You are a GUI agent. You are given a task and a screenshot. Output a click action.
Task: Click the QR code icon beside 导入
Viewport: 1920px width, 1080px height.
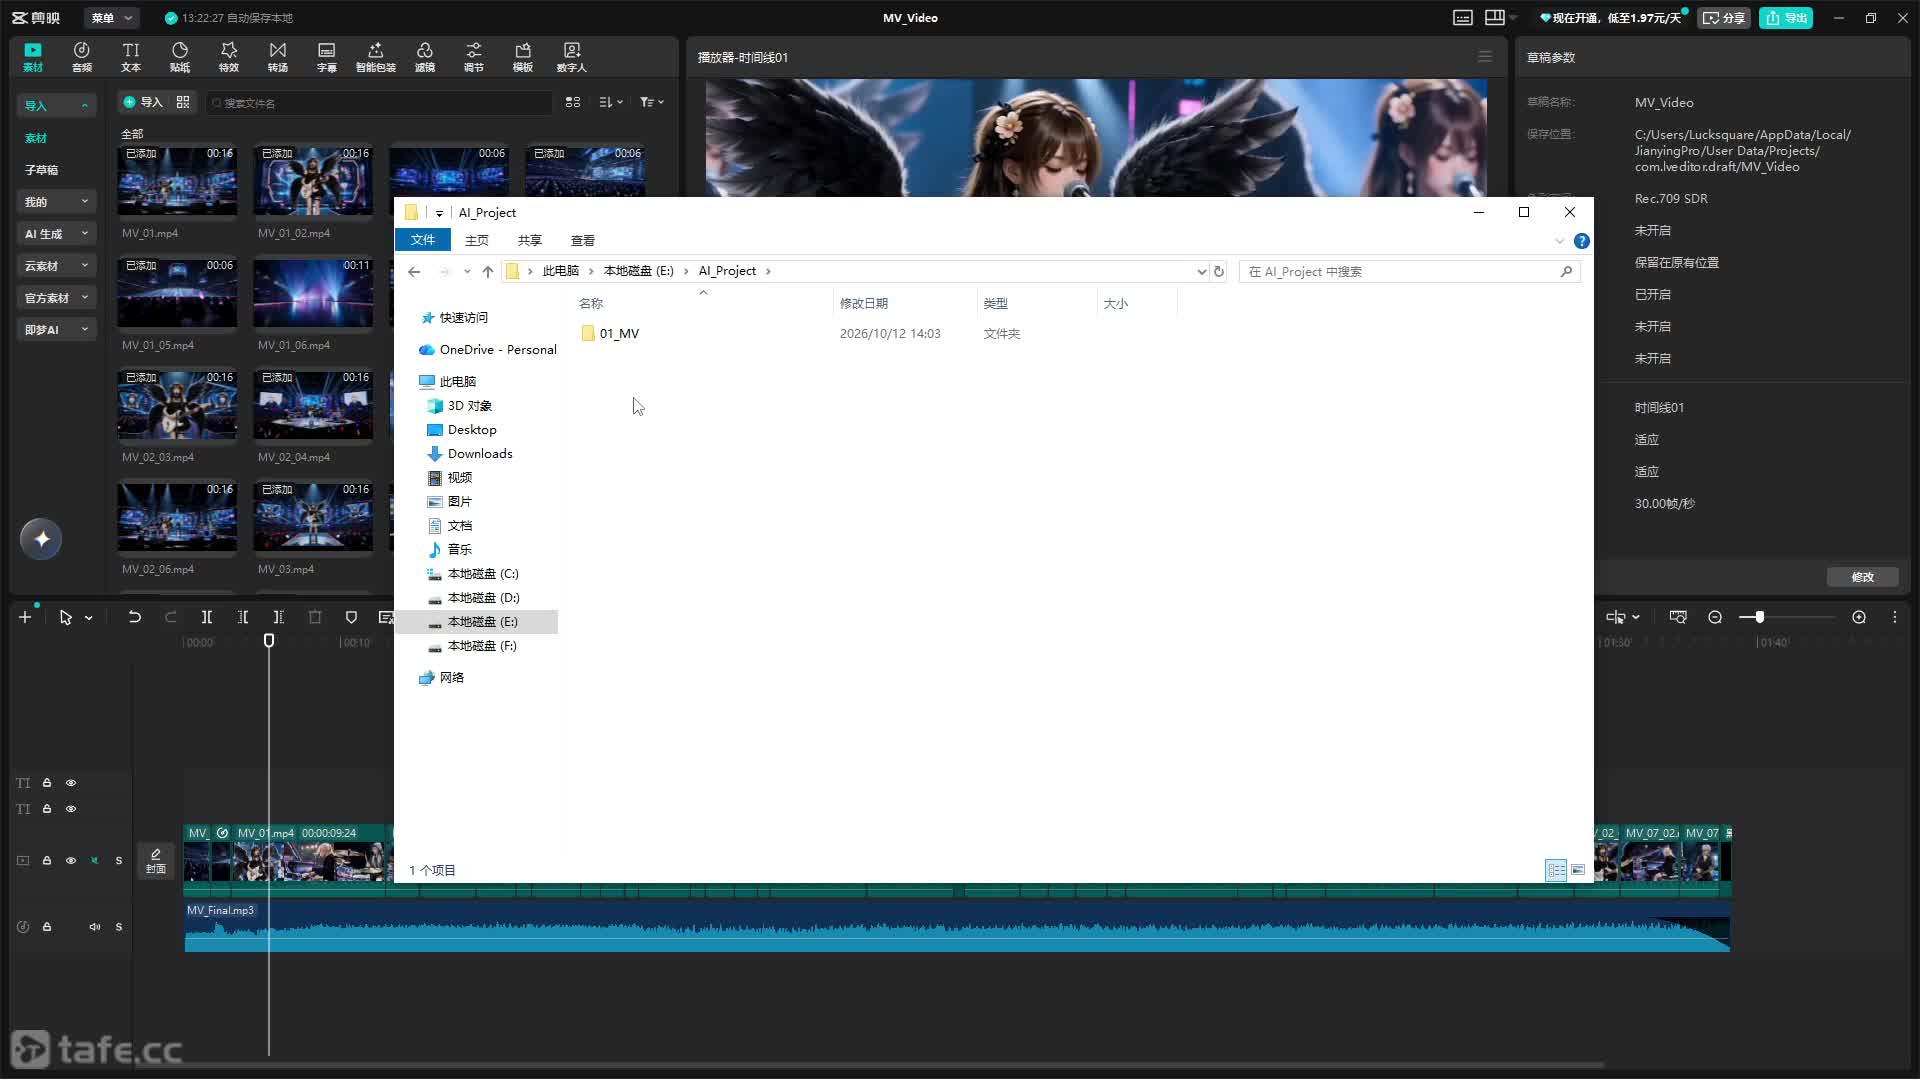point(183,102)
